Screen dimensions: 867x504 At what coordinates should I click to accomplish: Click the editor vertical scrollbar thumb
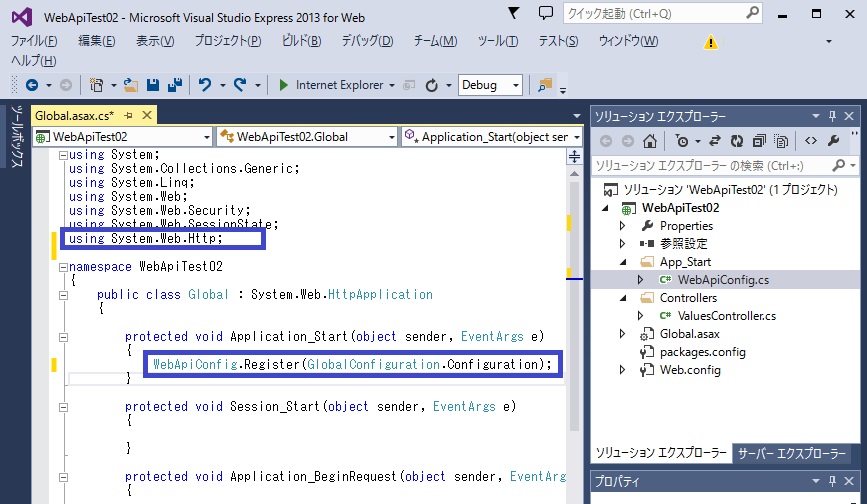pyautogui.click(x=574, y=304)
